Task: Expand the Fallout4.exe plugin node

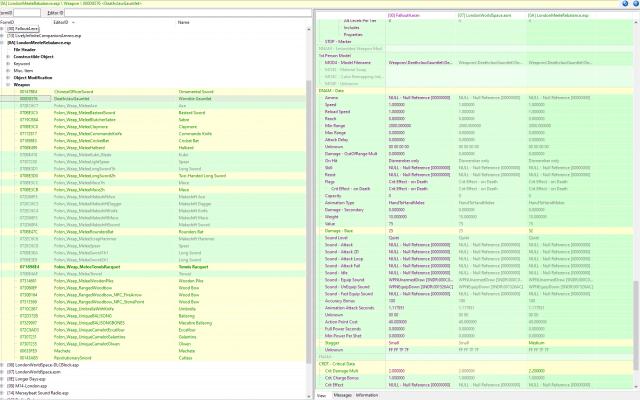Action: pos(4,31)
